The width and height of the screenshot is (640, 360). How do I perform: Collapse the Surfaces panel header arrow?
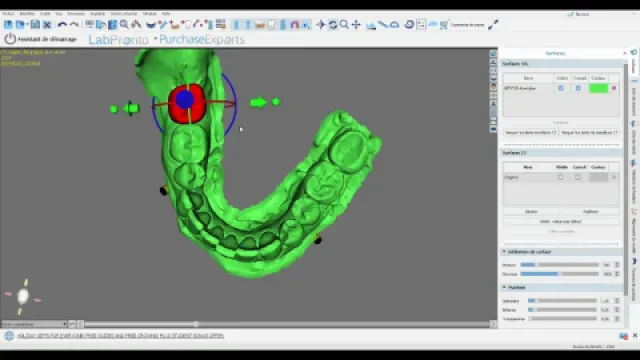coord(624,53)
